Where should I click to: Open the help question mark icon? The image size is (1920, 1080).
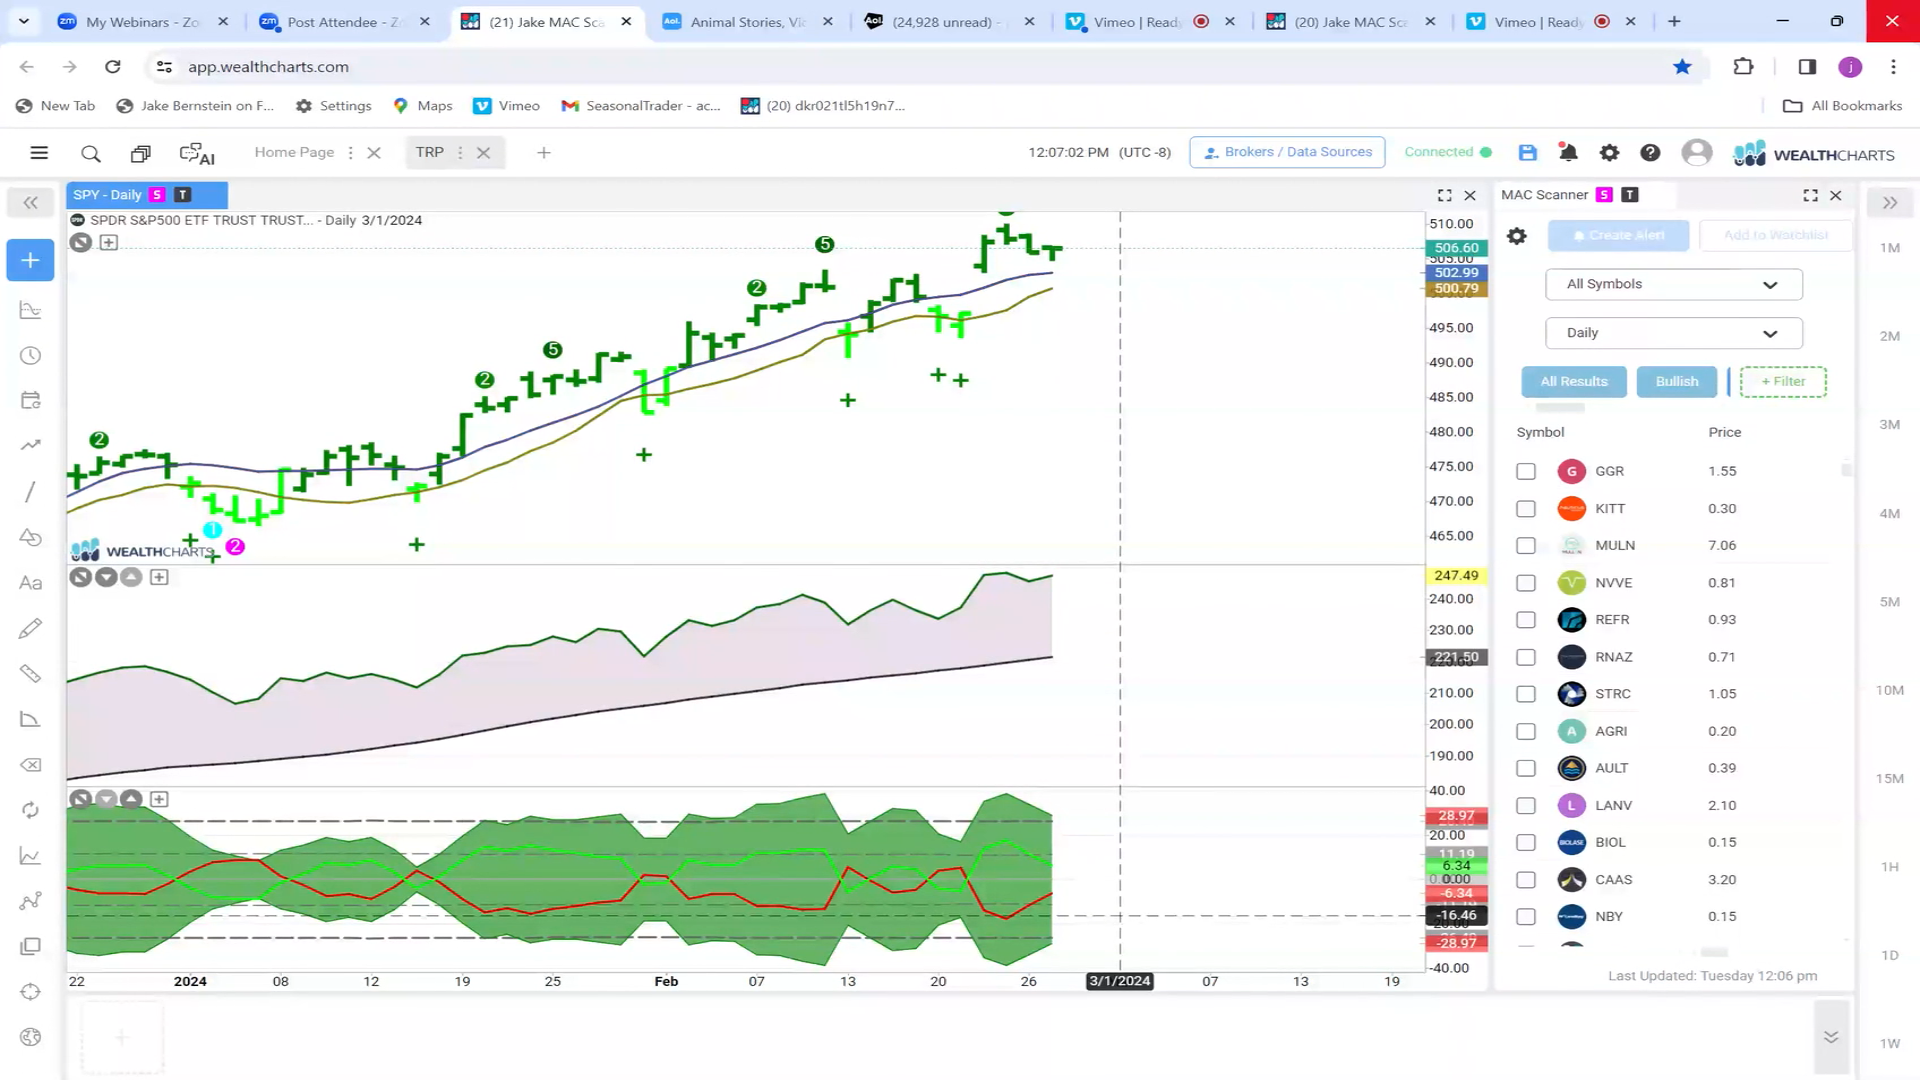[1650, 152]
